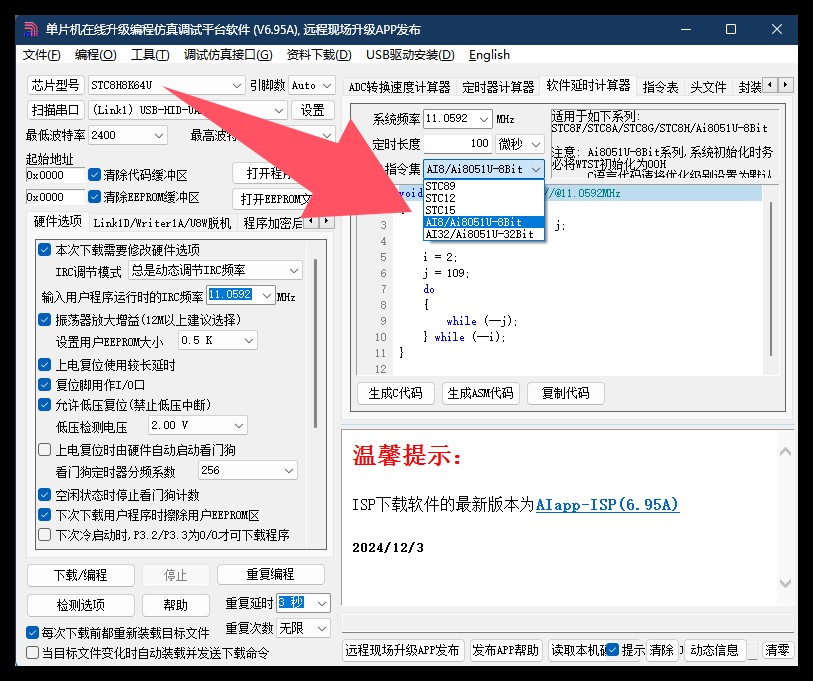Click scroll-up arrow in 温馨提示 message pane
This screenshot has height=681, width=813.
click(x=785, y=452)
